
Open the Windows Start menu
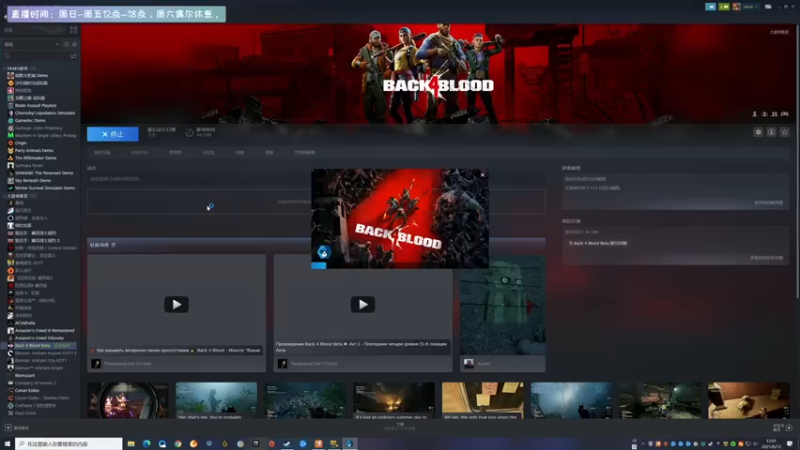(7, 444)
